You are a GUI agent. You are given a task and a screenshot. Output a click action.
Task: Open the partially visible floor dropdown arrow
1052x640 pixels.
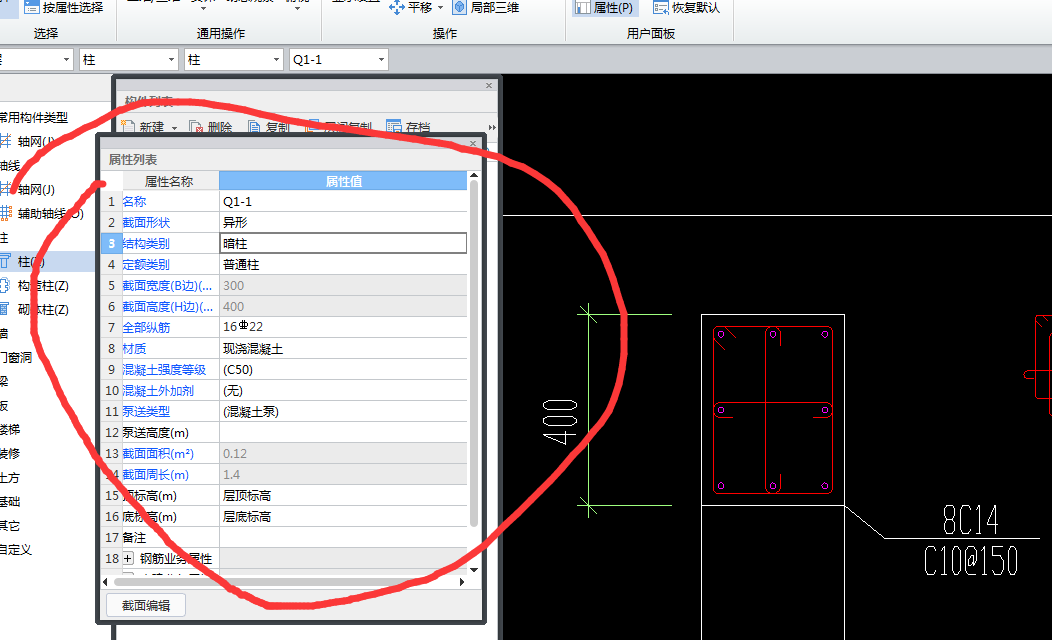tap(66, 60)
